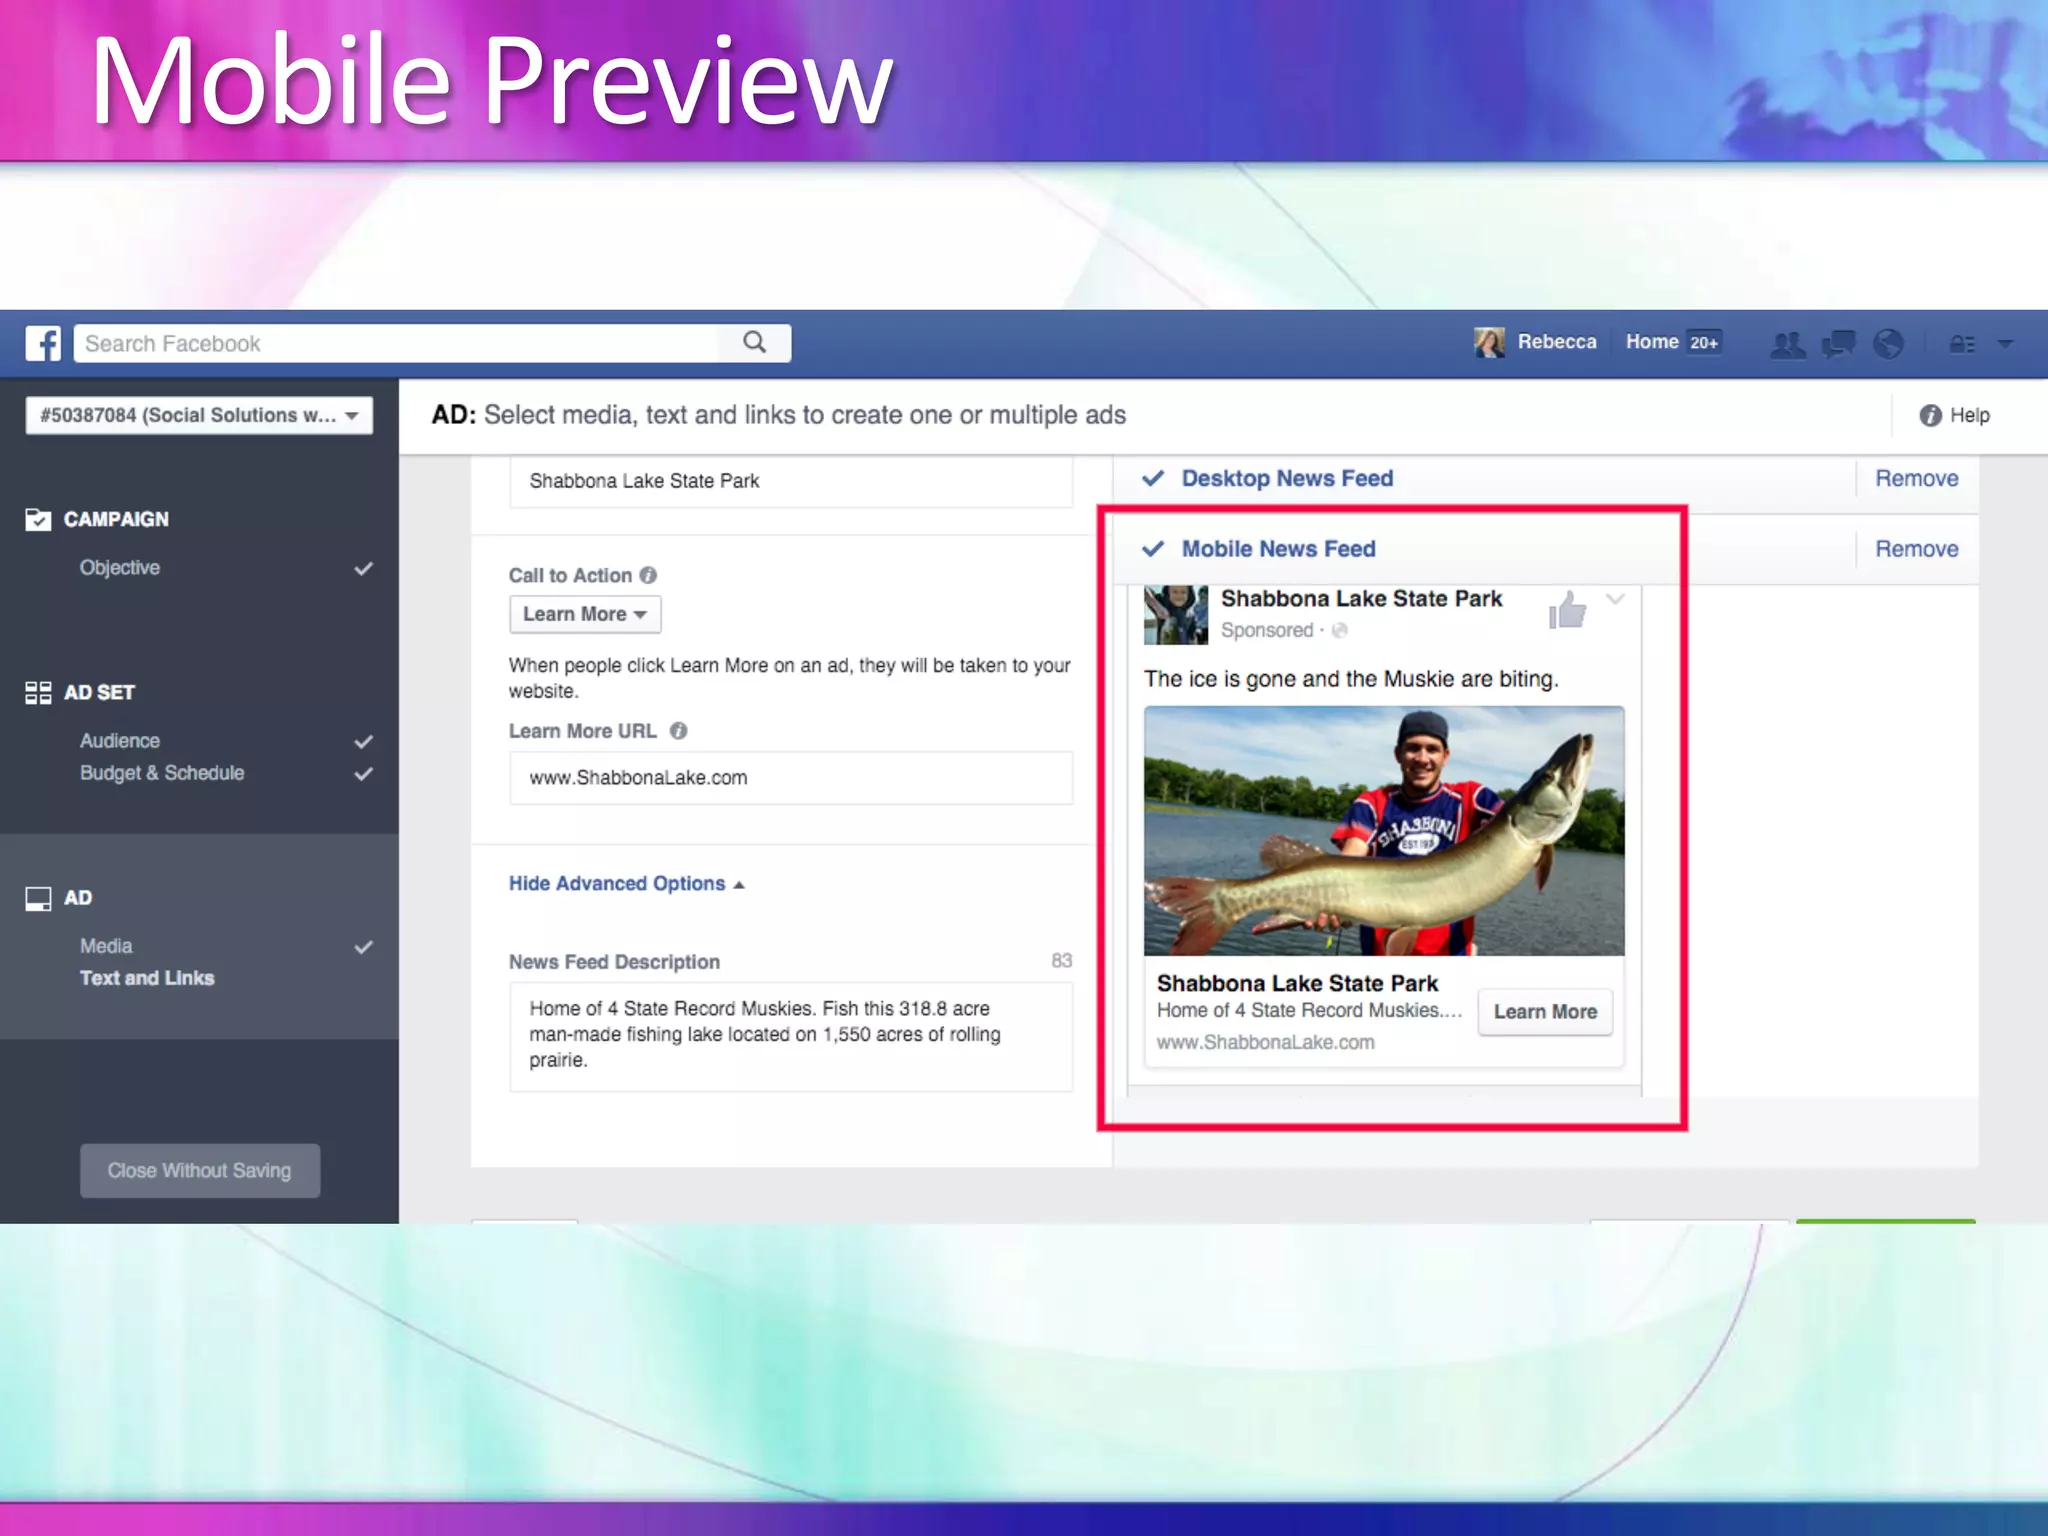
Task: Open the Objective step
Action: [120, 567]
